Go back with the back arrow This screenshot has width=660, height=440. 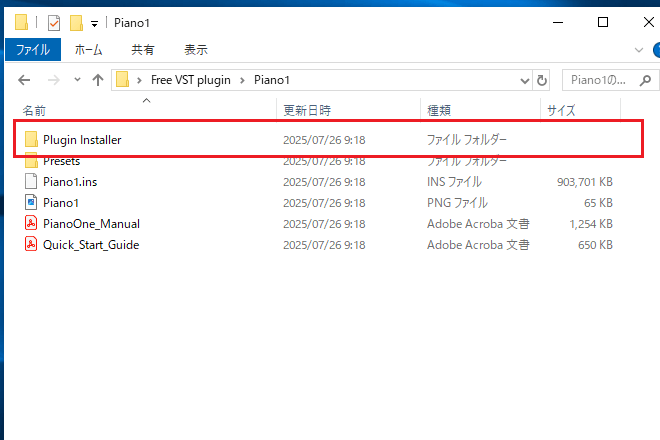pyautogui.click(x=24, y=80)
